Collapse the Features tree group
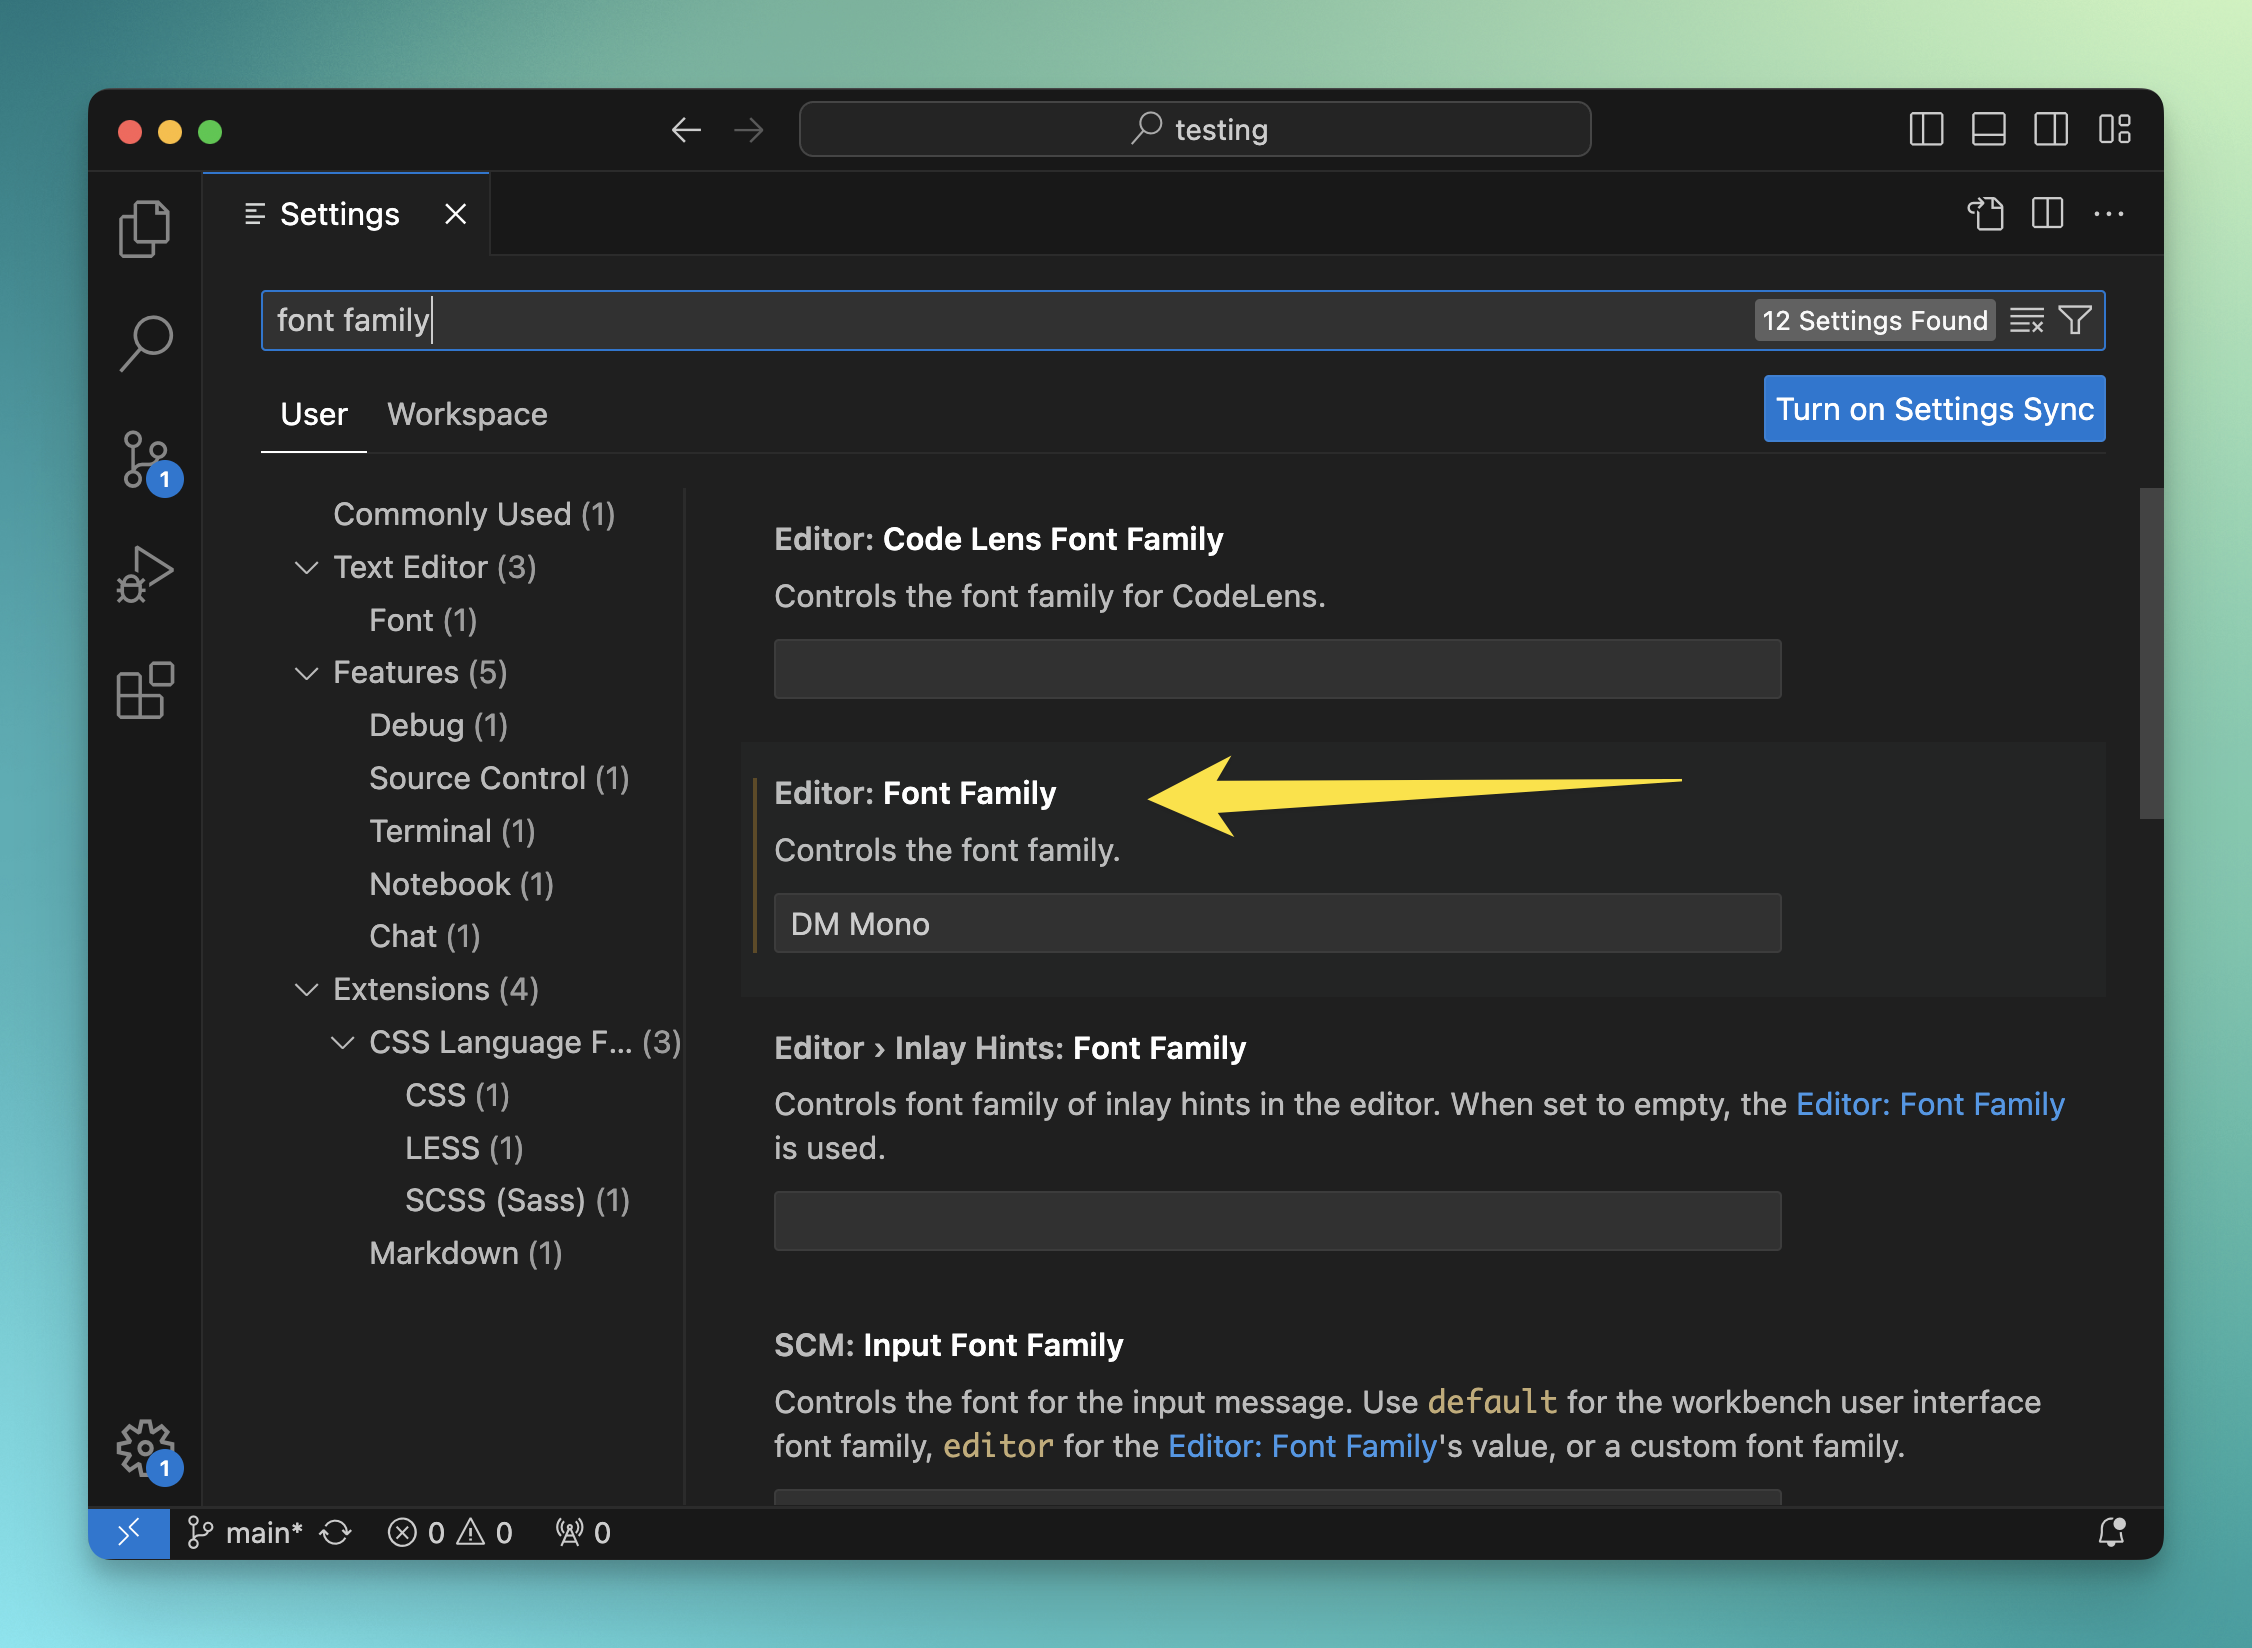The image size is (2252, 1648). (307, 673)
